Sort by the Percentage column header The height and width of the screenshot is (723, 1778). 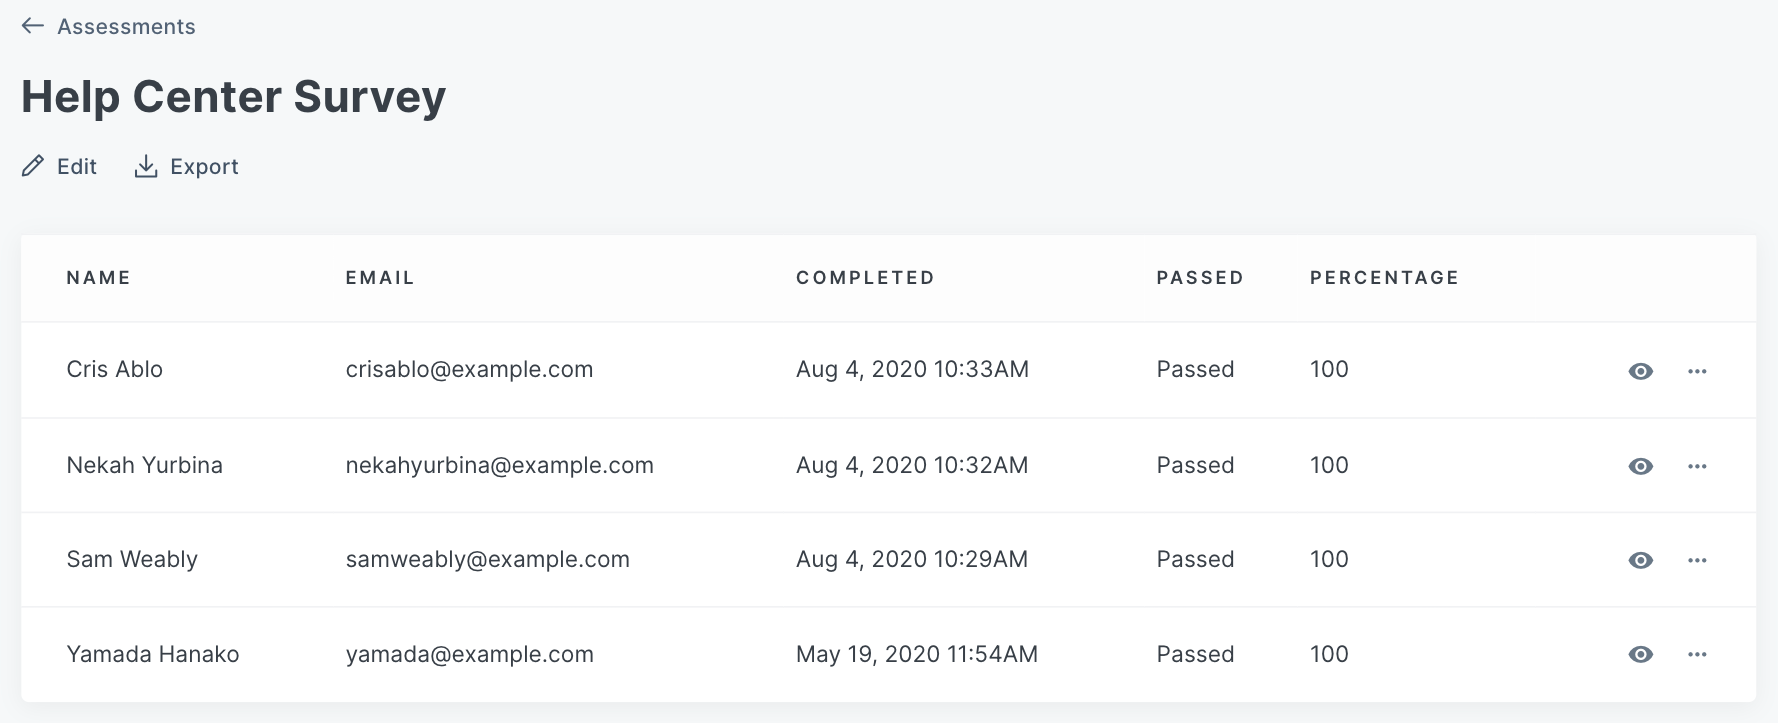point(1384,278)
